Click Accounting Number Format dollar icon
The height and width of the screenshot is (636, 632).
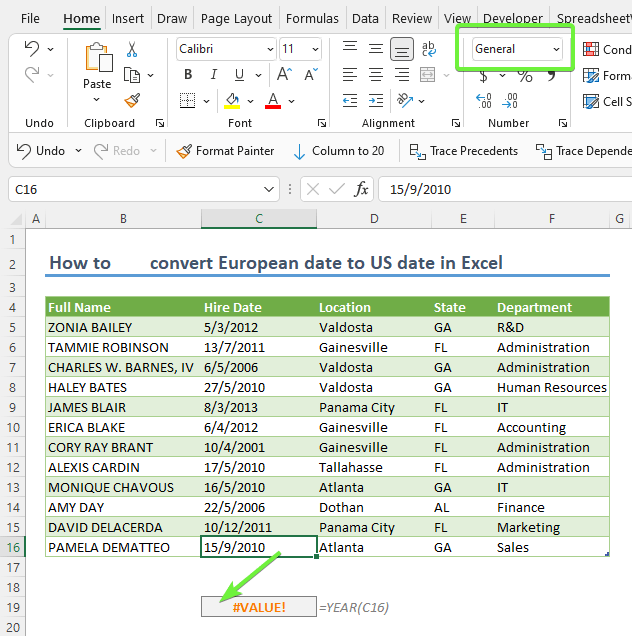pos(484,76)
